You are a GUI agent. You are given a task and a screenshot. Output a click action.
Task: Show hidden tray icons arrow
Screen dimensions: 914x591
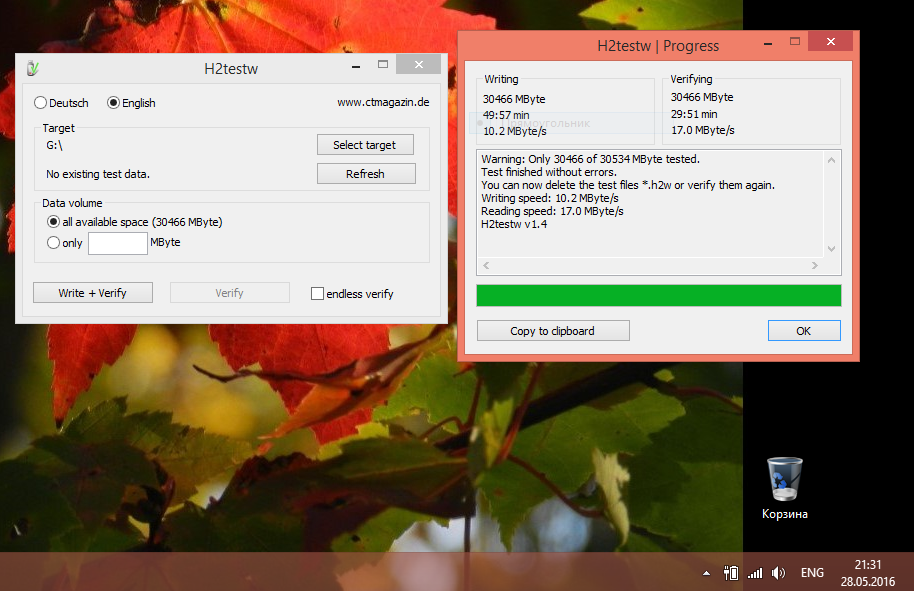point(706,574)
